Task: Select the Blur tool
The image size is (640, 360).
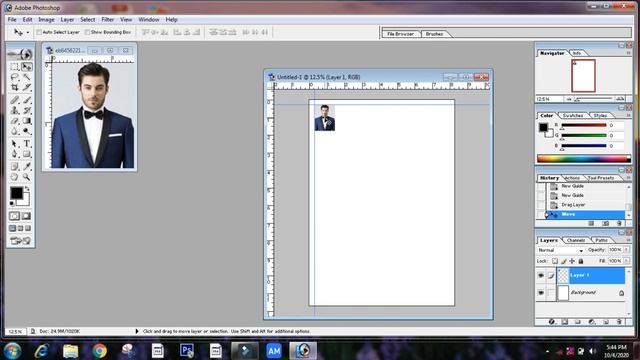Action: 15,131
